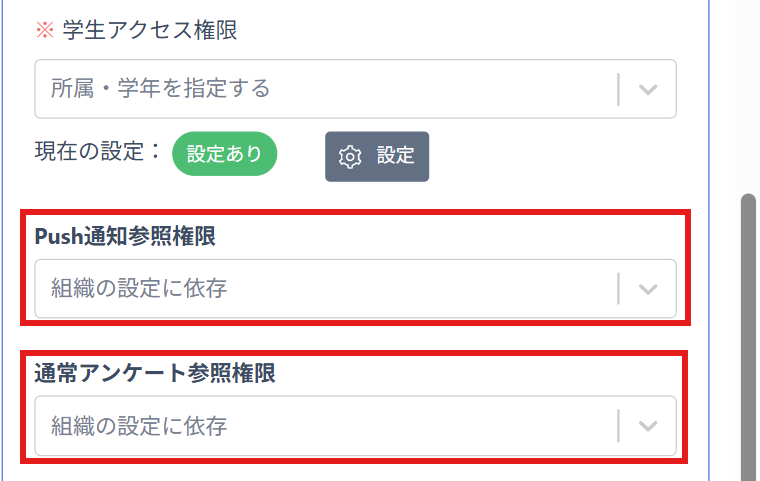This screenshot has height=481, width=760.
Task: Click the vertical scrollbar thumb
Action: (748, 330)
